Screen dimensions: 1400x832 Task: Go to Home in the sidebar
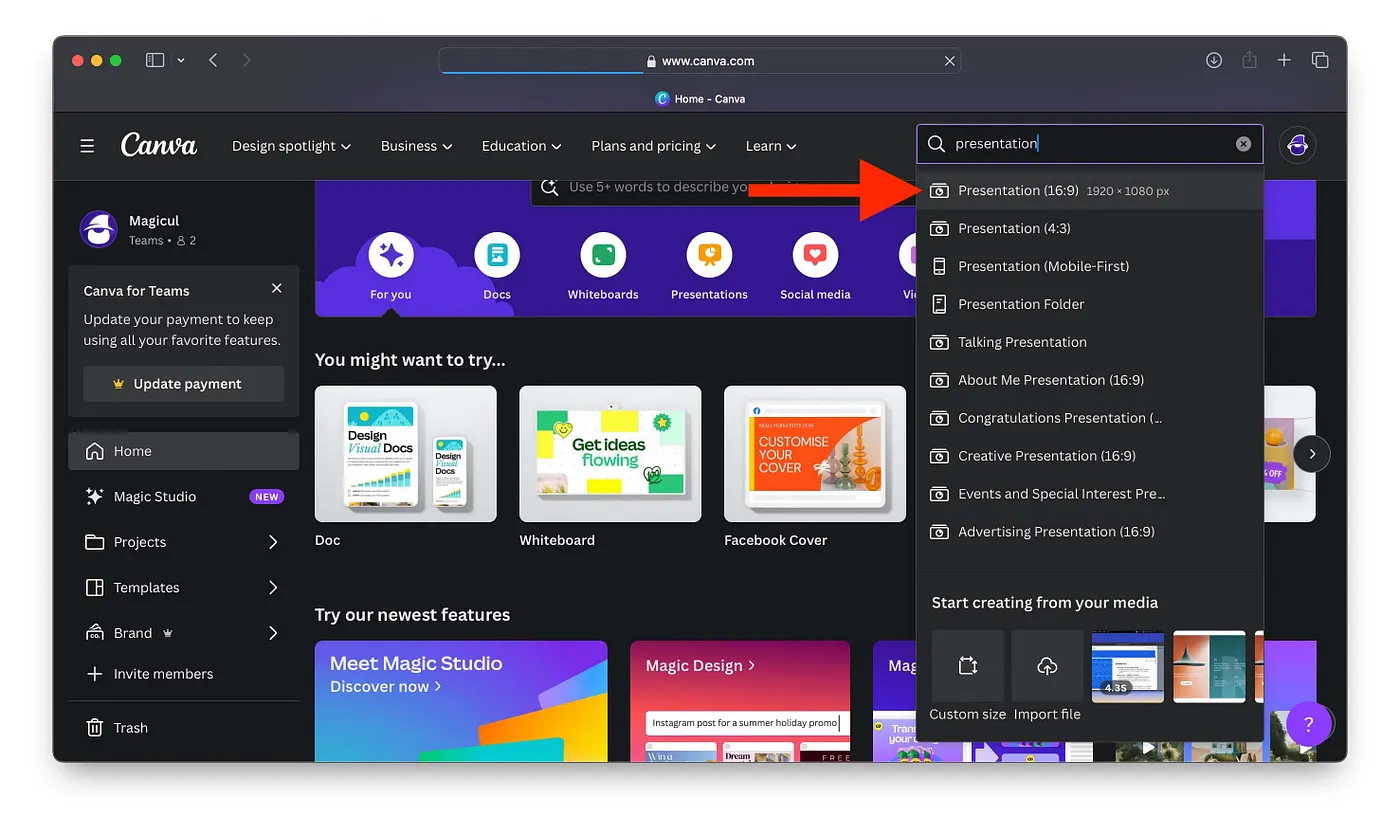click(184, 451)
